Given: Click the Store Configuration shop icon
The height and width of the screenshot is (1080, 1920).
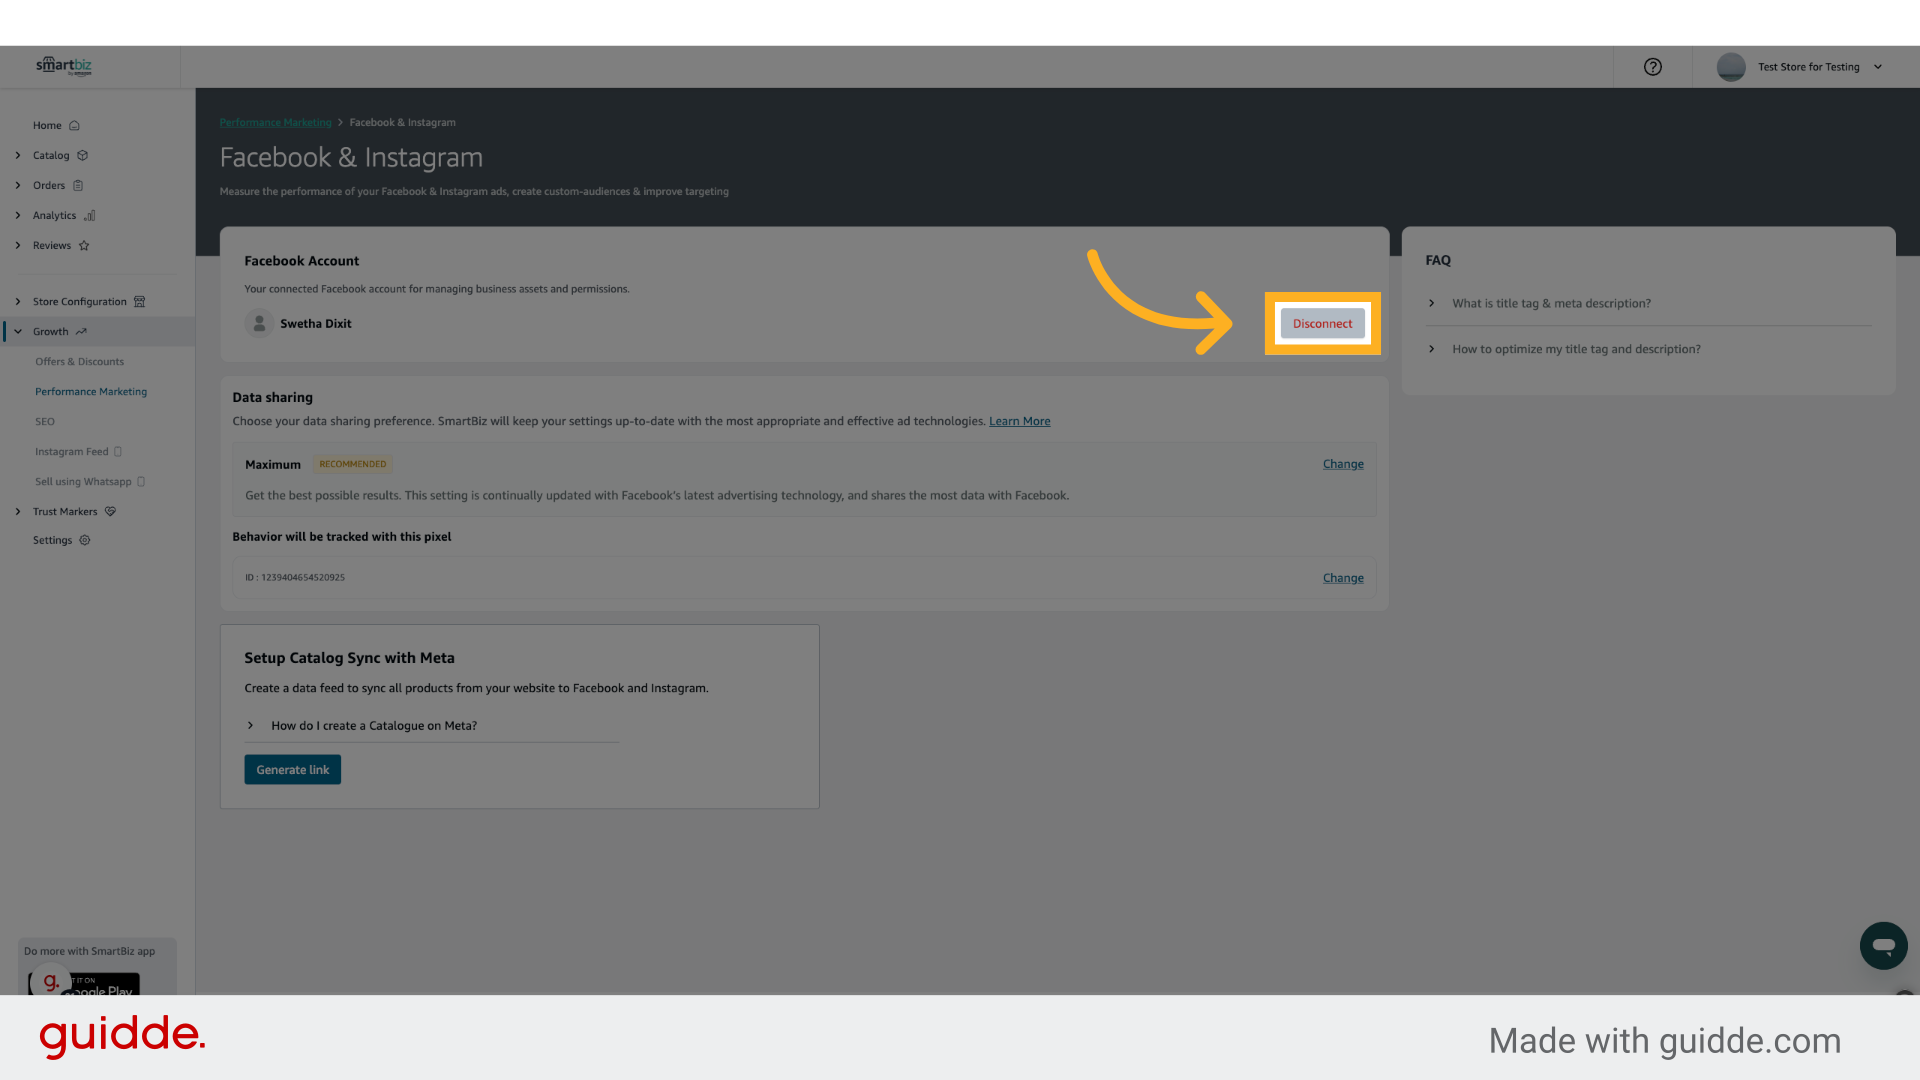Looking at the screenshot, I should click(140, 301).
